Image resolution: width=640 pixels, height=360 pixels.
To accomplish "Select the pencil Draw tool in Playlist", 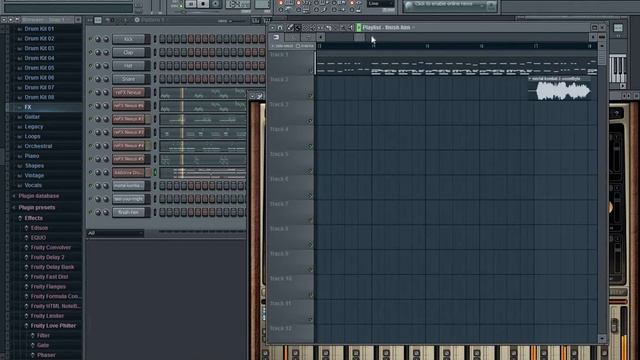I will (x=290, y=27).
